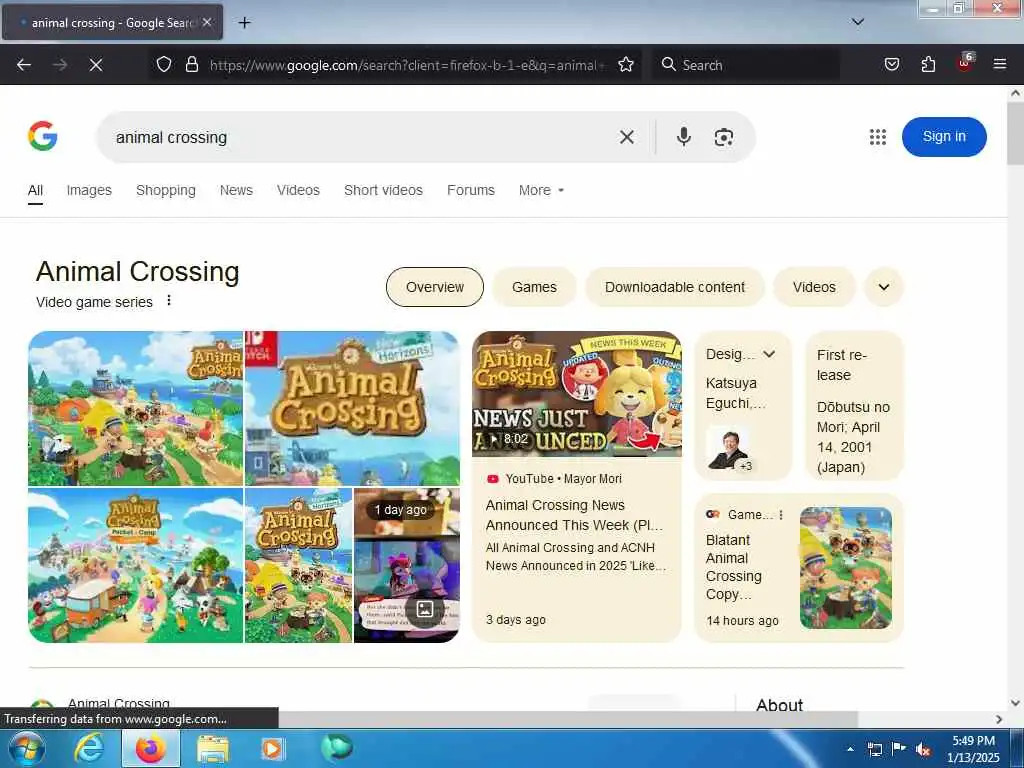
Task: Select the Overview chip
Action: pos(435,287)
